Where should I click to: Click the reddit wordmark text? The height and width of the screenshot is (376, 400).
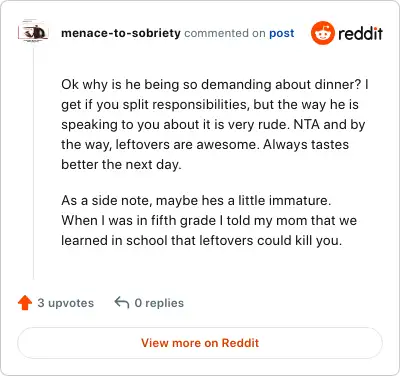coord(360,33)
